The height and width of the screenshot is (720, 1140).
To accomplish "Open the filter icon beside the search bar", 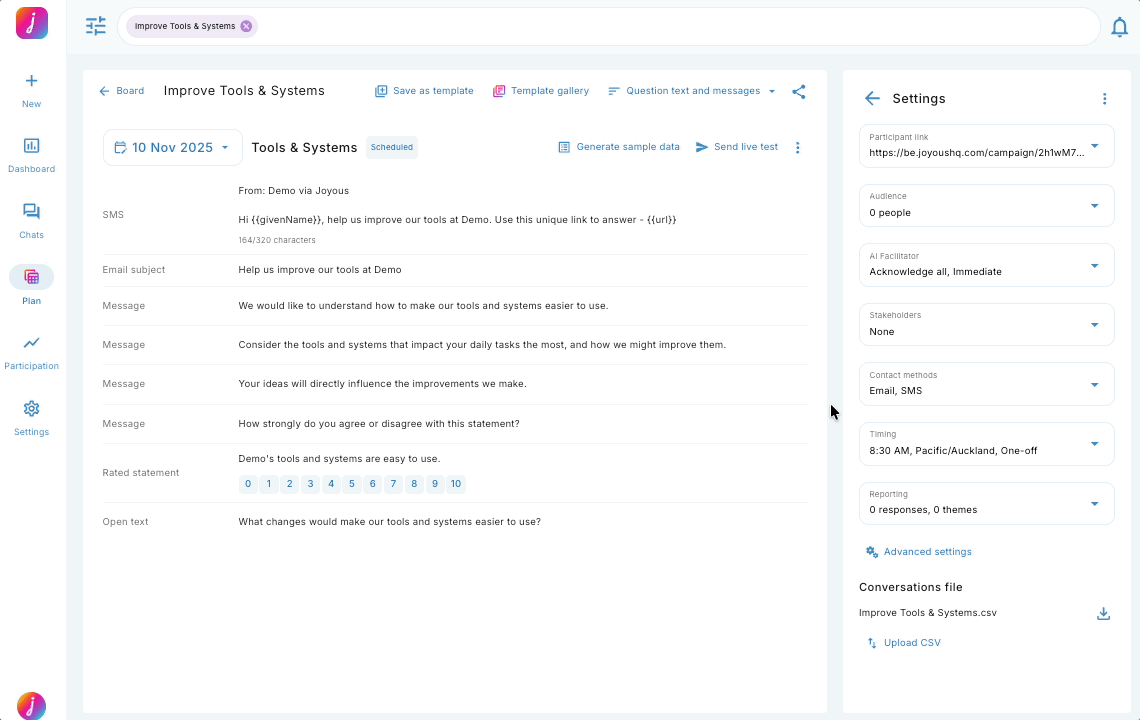I will 95,27.
